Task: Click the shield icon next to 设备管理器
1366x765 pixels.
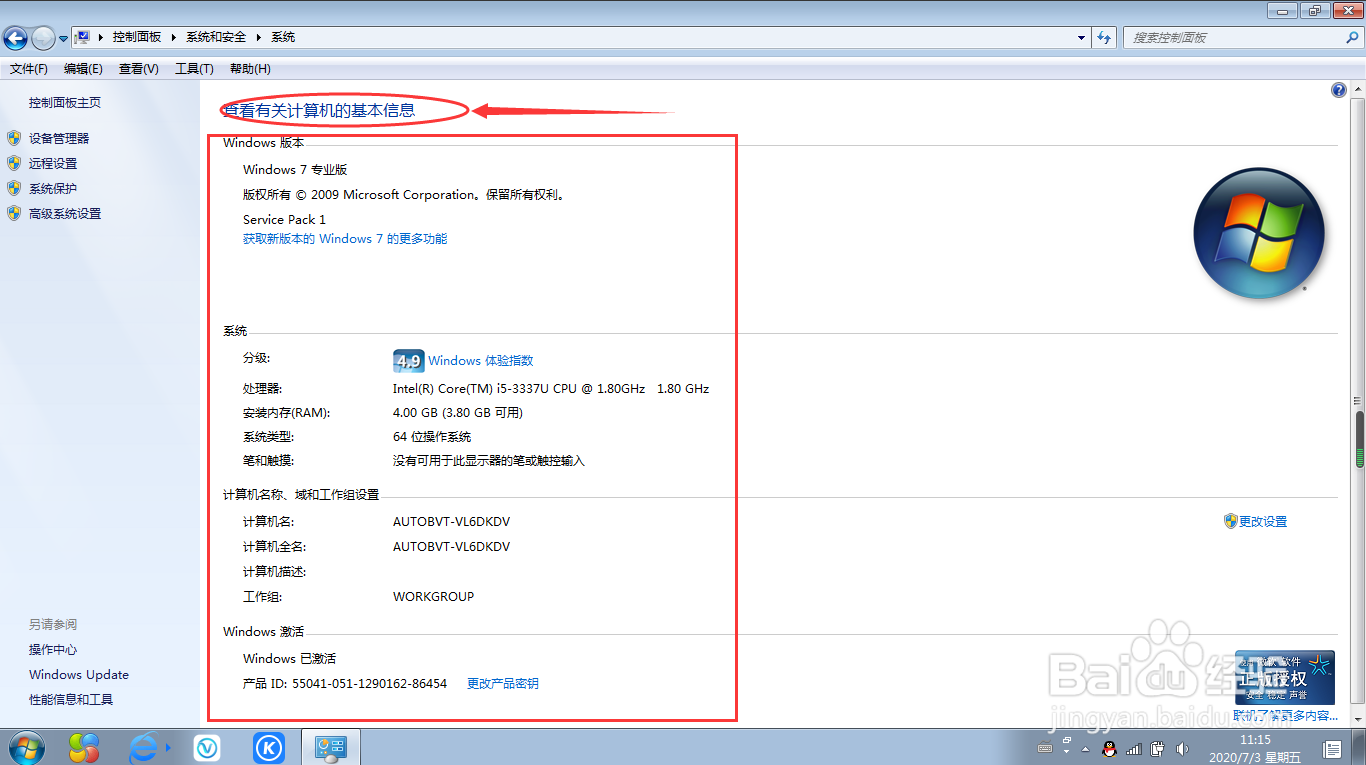Action: click(14, 138)
